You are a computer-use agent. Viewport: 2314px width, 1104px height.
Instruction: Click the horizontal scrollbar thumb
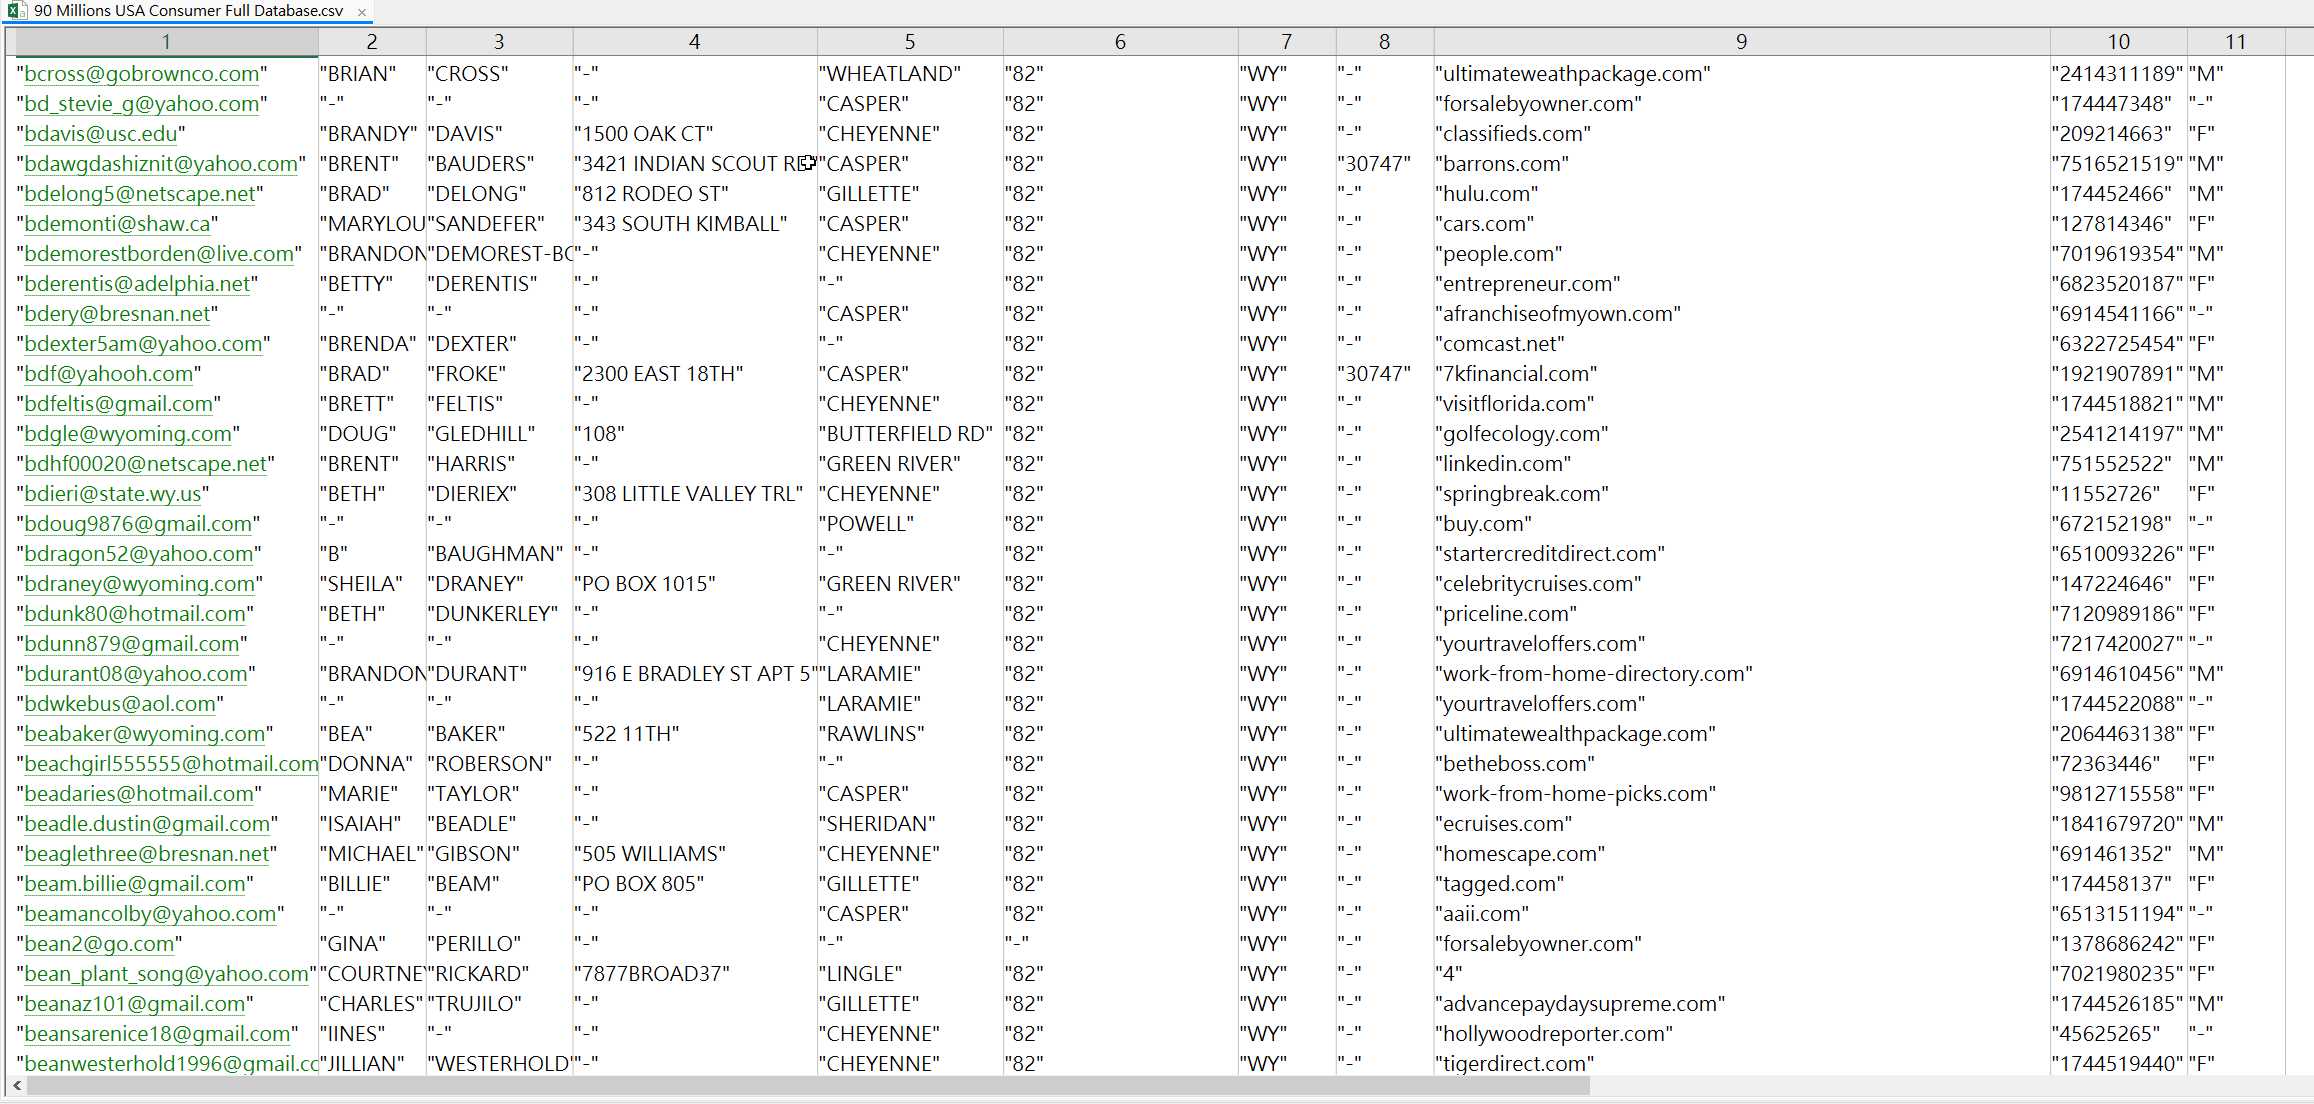click(809, 1085)
